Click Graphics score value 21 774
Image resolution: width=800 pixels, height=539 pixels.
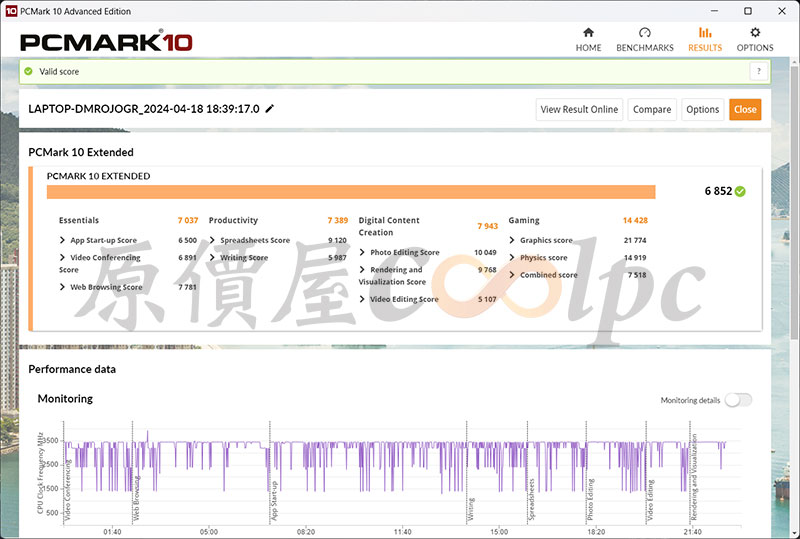[x=635, y=240]
